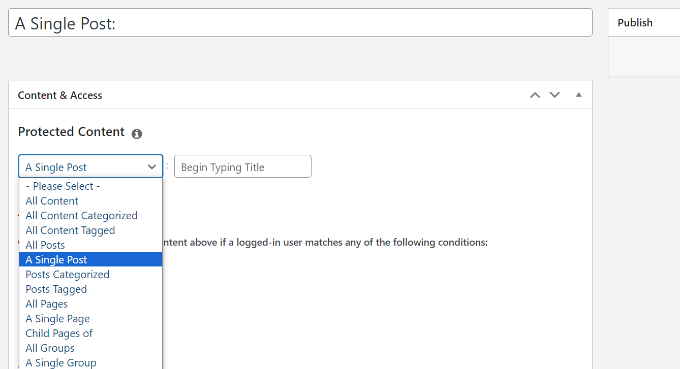680x369 pixels.
Task: Click the Content & Access heading
Action: point(60,95)
